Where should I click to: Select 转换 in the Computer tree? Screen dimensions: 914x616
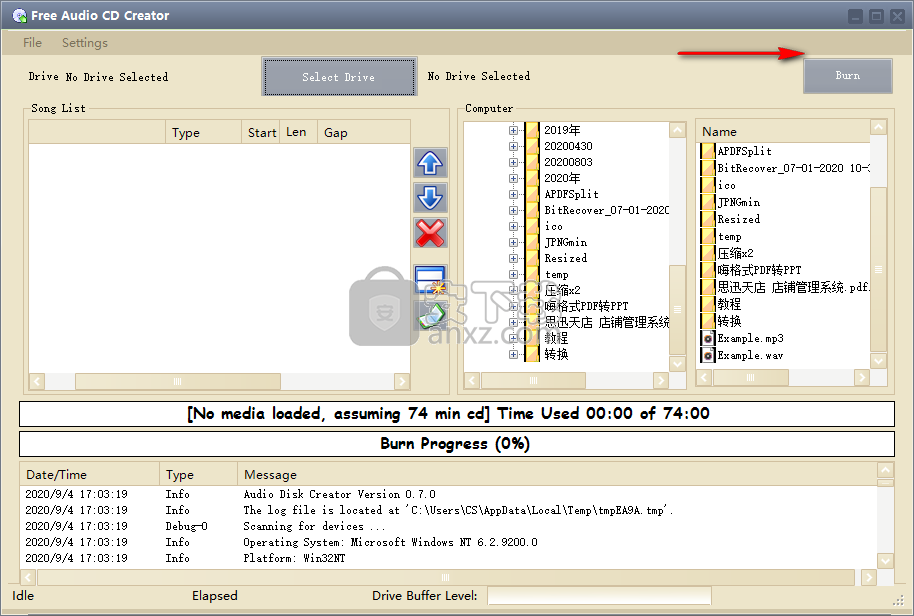coord(556,354)
